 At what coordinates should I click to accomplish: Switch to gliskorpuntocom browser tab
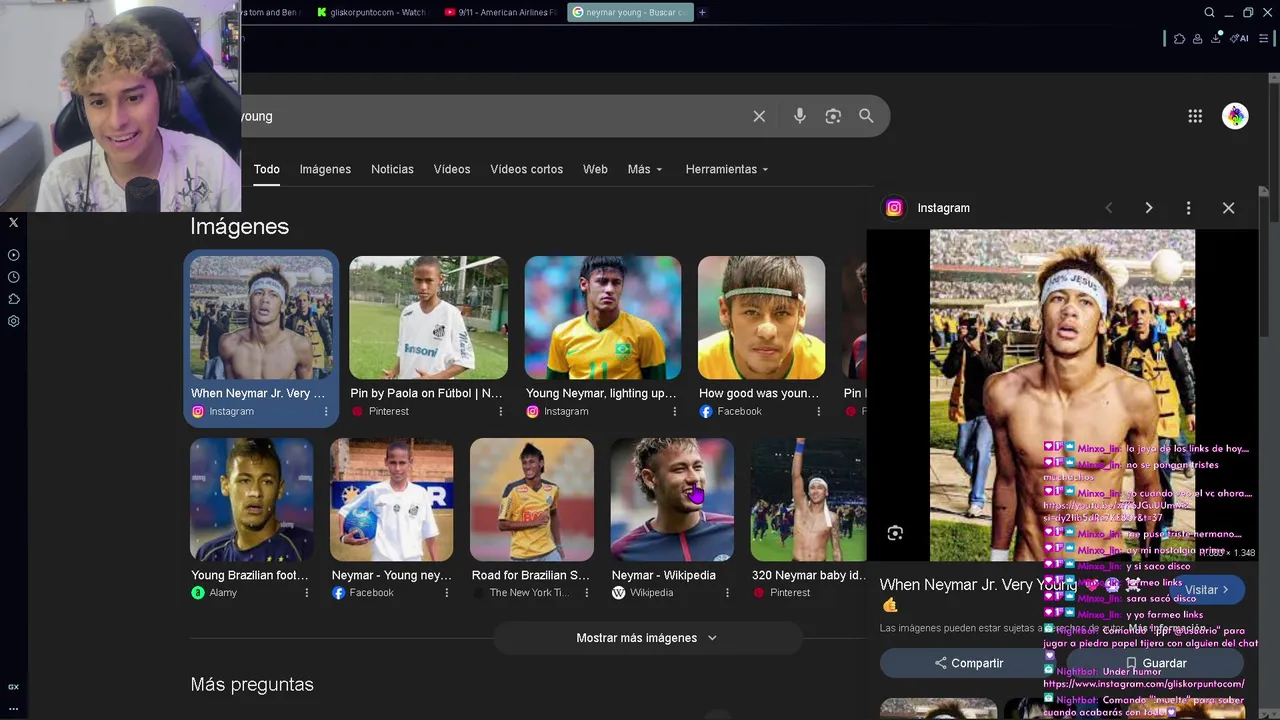pyautogui.click(x=371, y=12)
